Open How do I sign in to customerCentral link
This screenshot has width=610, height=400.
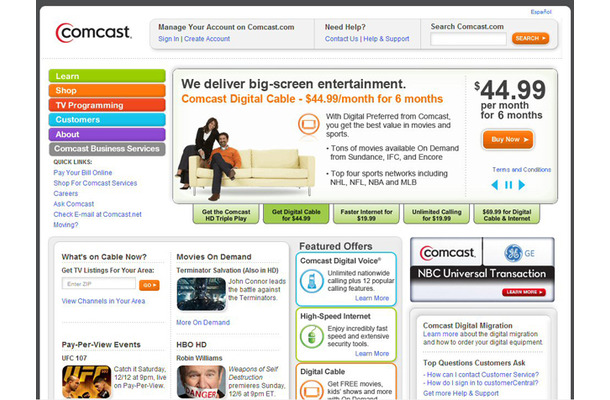(x=482, y=383)
